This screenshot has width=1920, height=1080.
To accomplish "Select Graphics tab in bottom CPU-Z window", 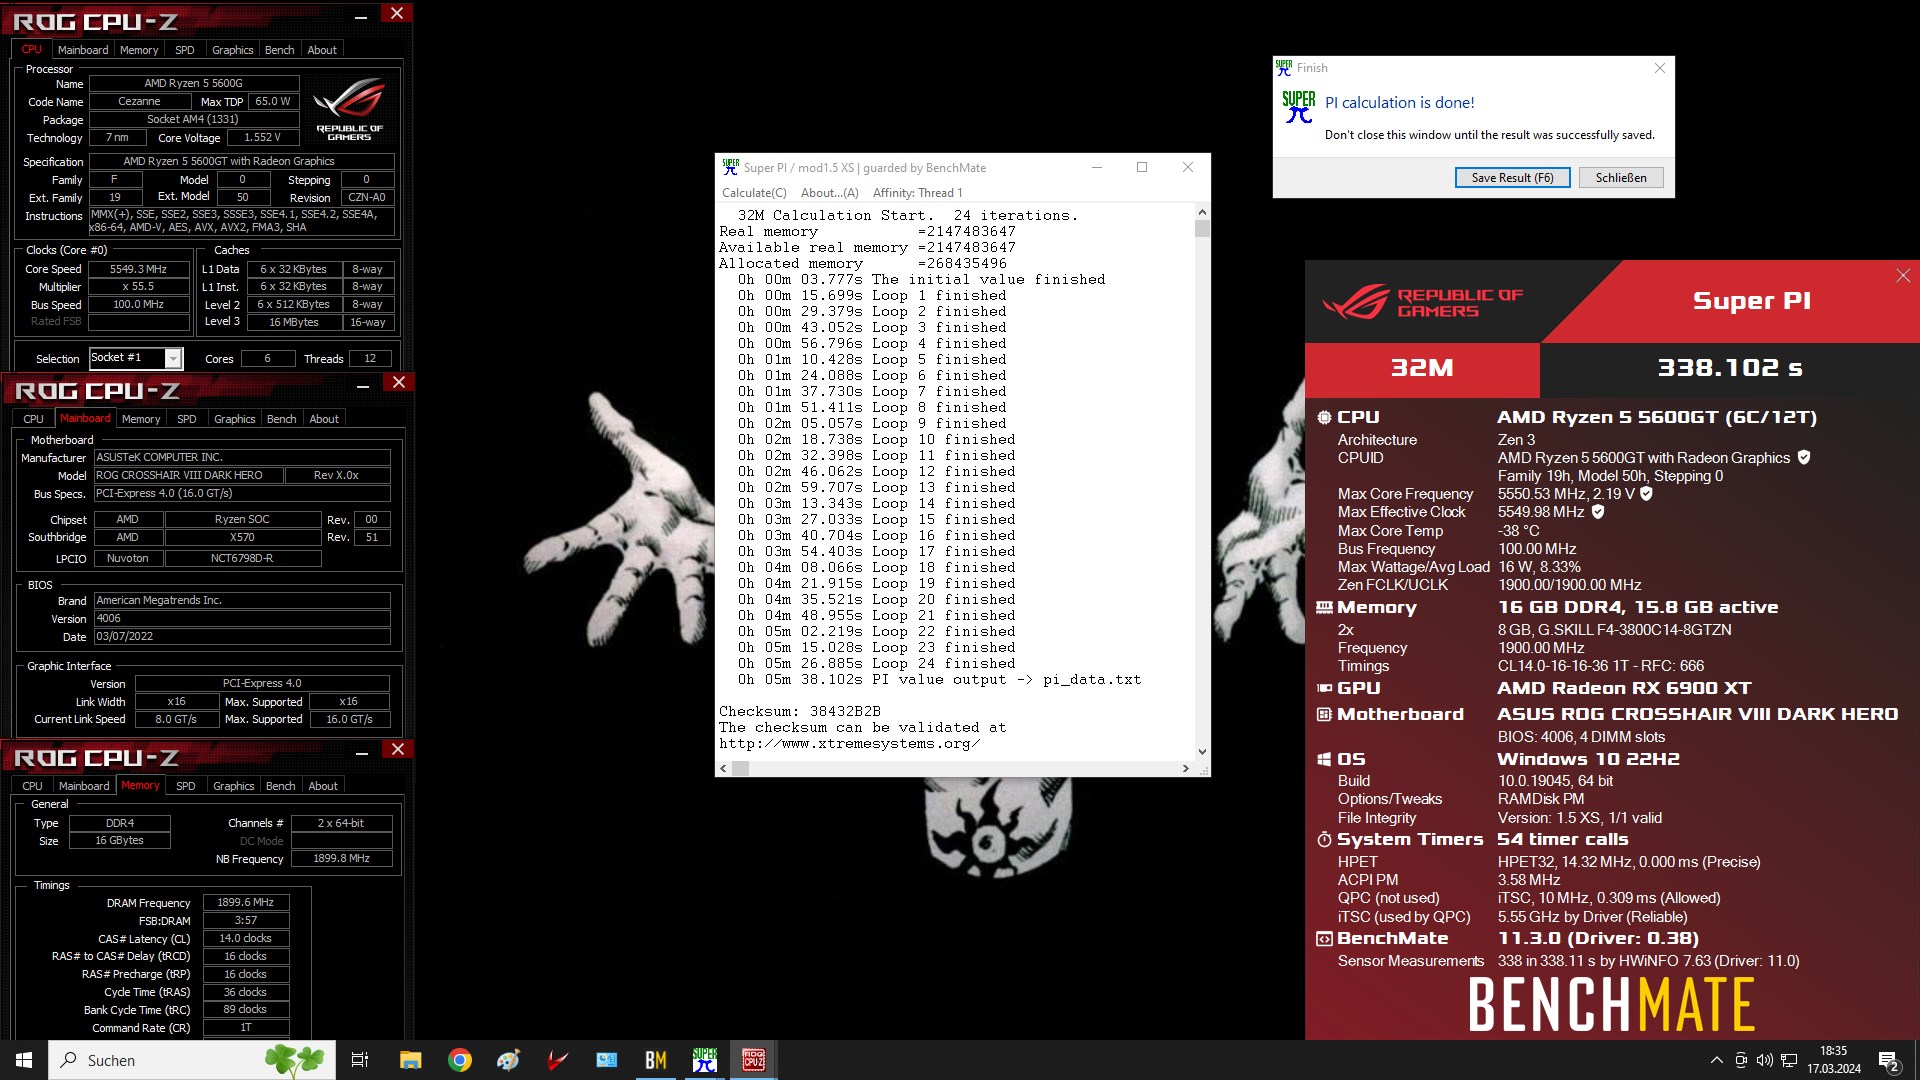I will click(x=234, y=786).
